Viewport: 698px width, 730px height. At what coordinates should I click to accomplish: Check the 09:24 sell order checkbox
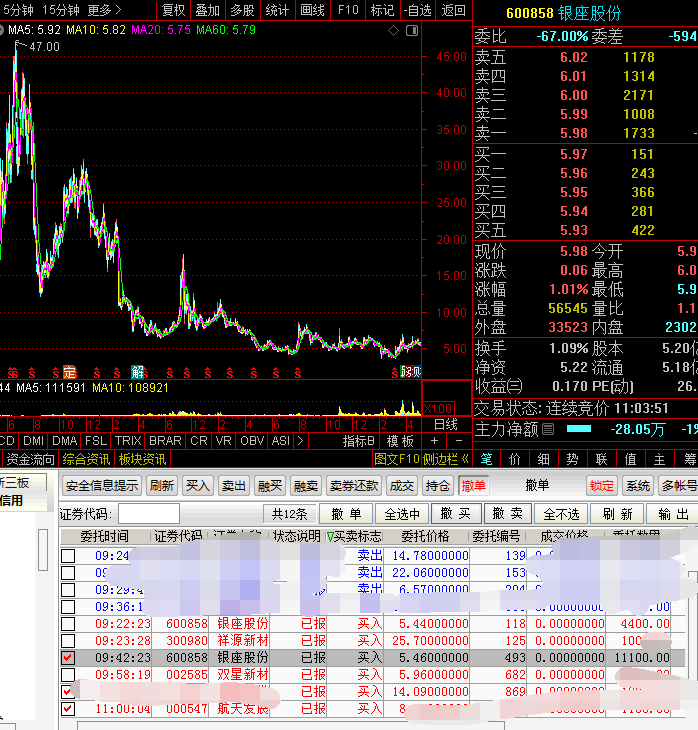68,555
